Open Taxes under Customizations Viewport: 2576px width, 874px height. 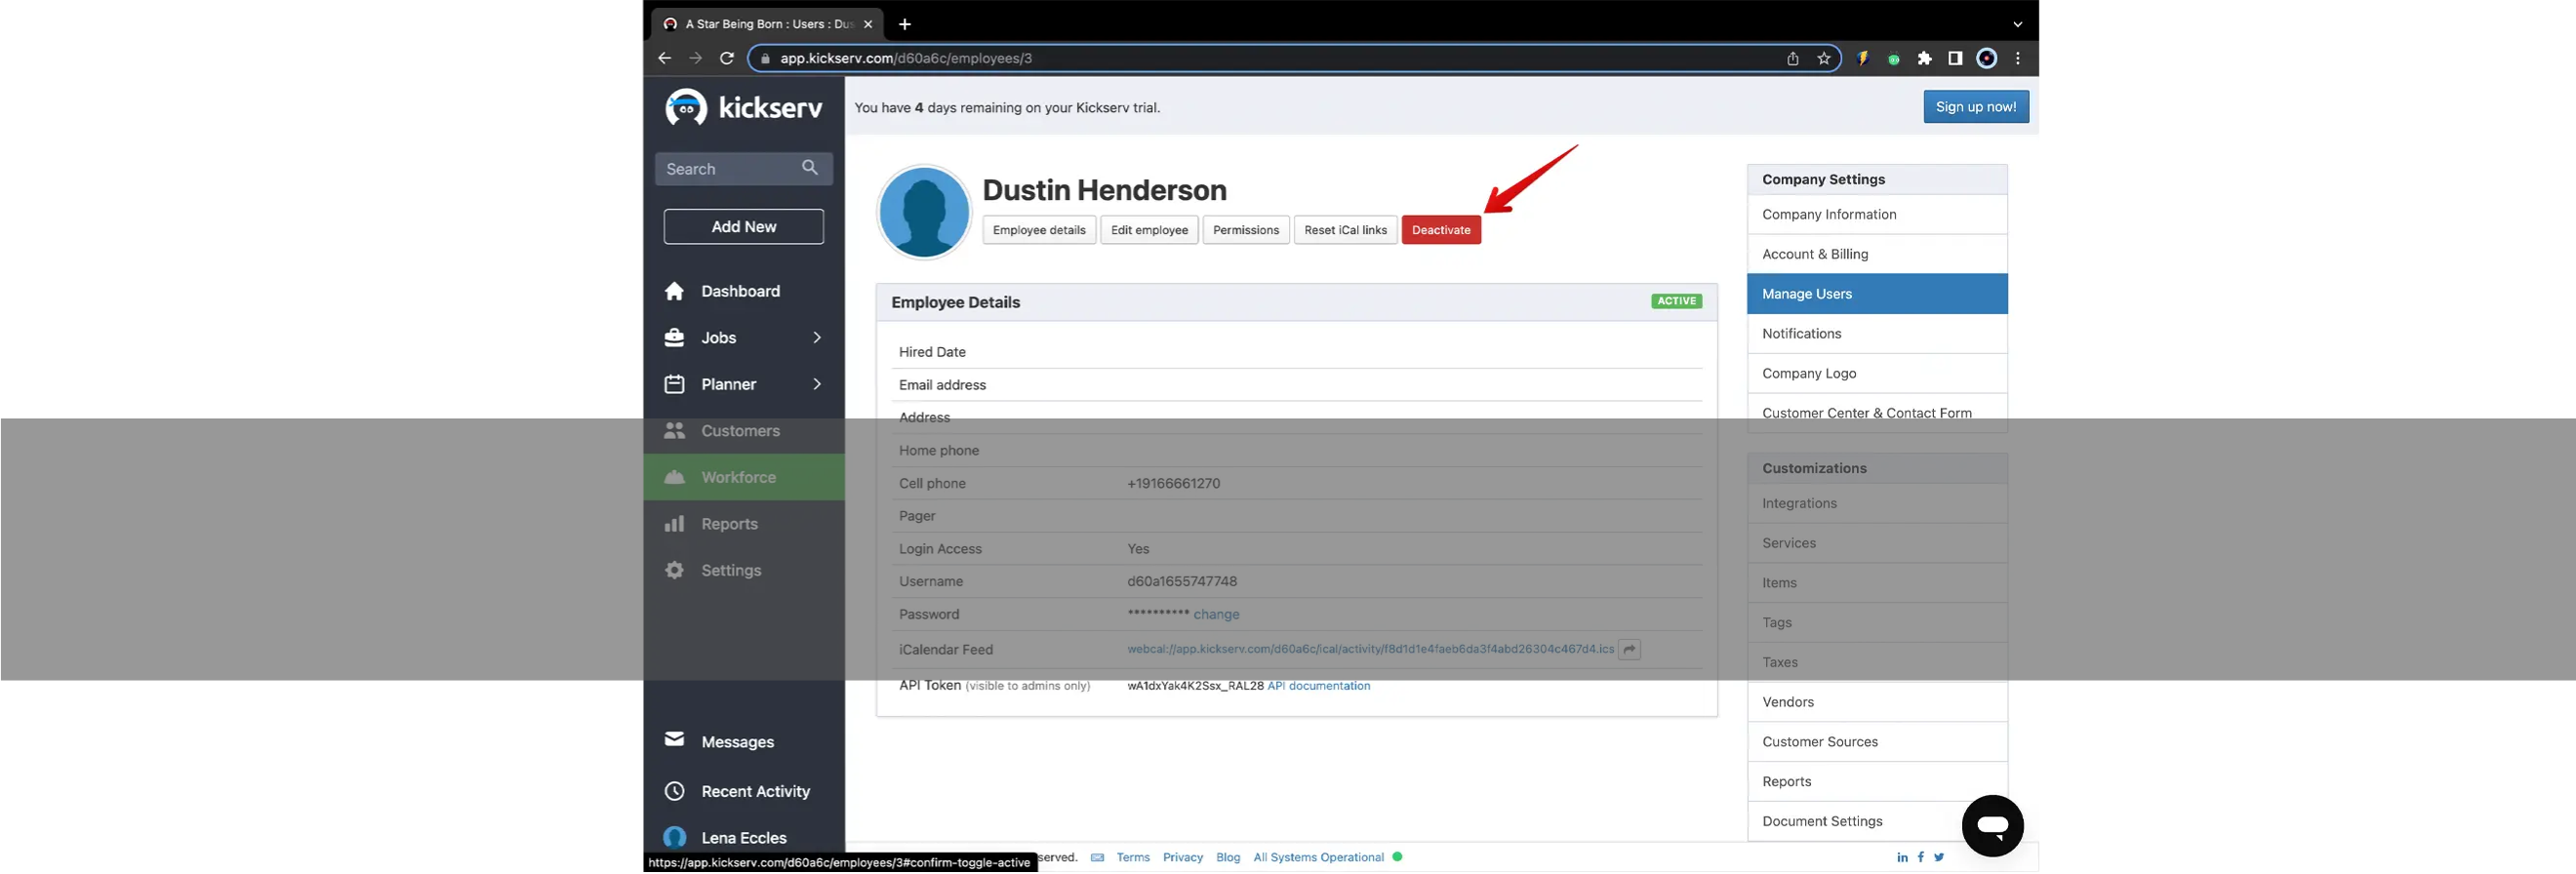(x=1877, y=663)
